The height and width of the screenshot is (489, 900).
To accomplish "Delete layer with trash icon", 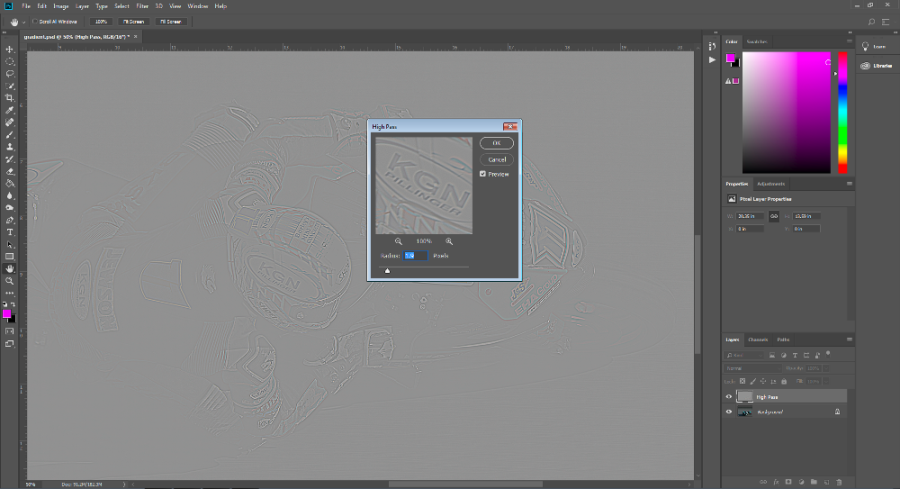I will 839,482.
